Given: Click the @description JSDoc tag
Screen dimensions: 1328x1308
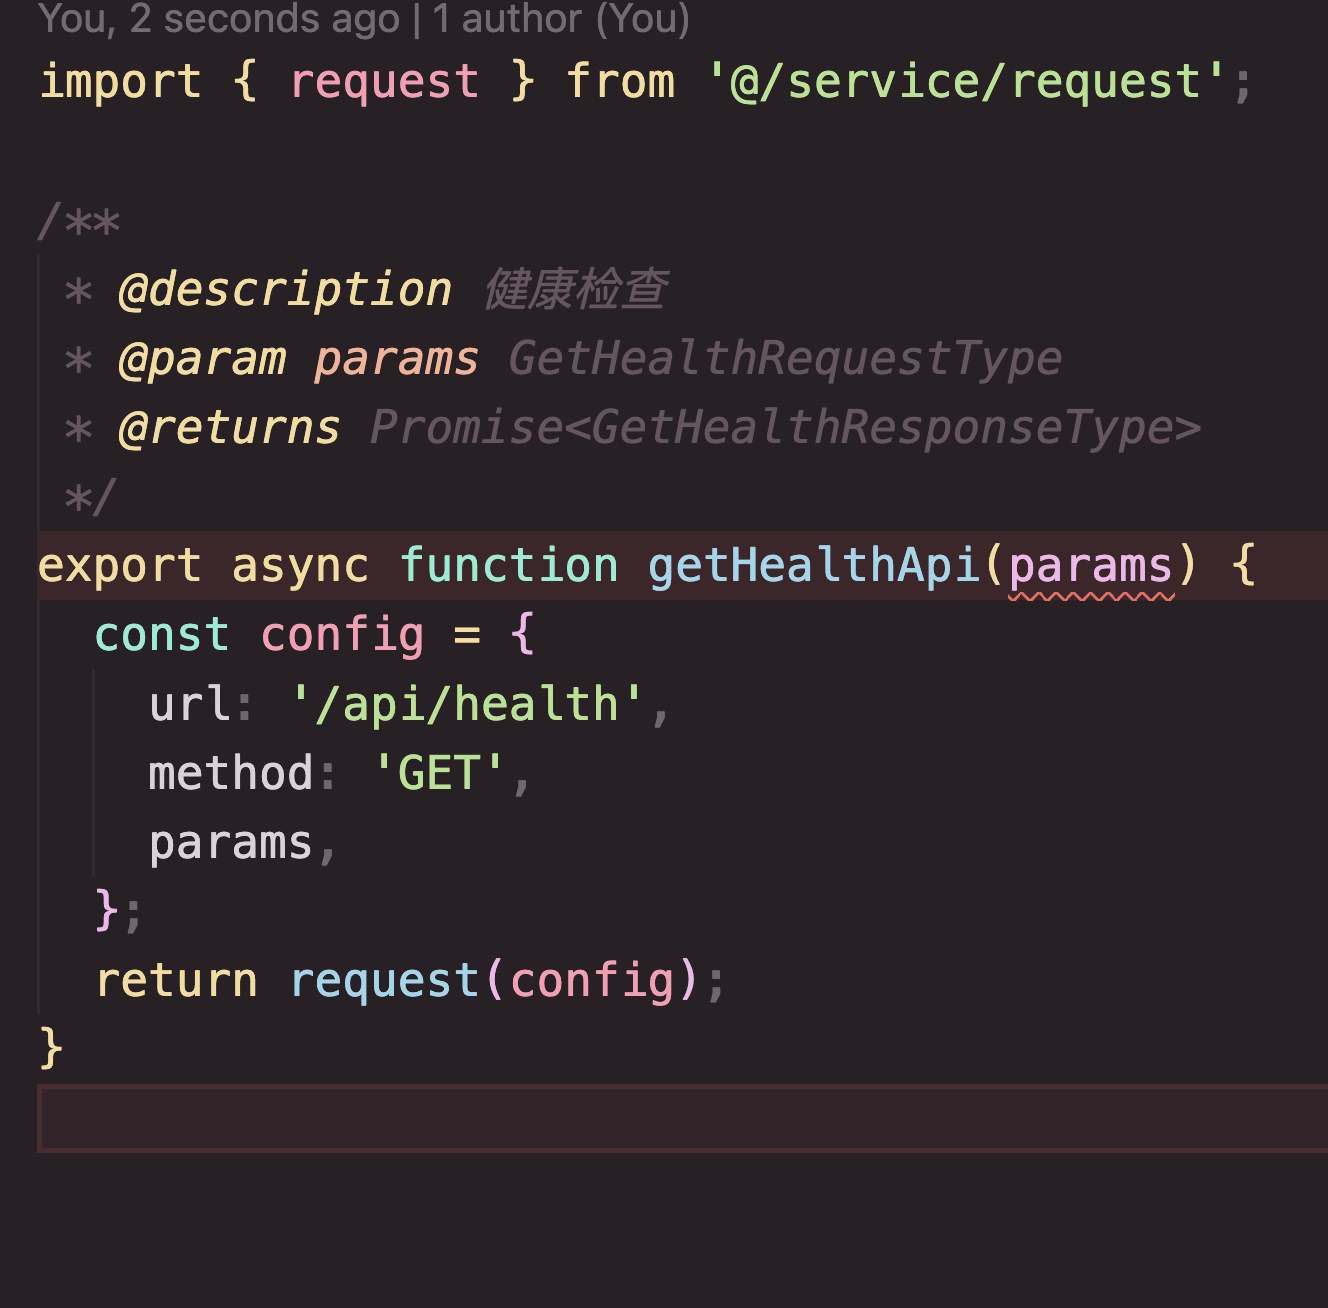Looking at the screenshot, I should pyautogui.click(x=284, y=290).
